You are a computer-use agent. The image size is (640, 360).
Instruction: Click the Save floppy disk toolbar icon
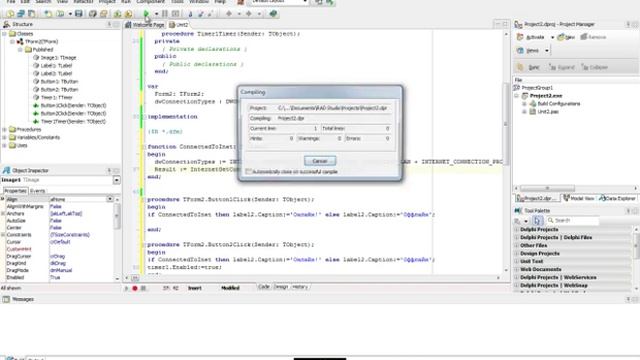pyautogui.click(x=79, y=13)
